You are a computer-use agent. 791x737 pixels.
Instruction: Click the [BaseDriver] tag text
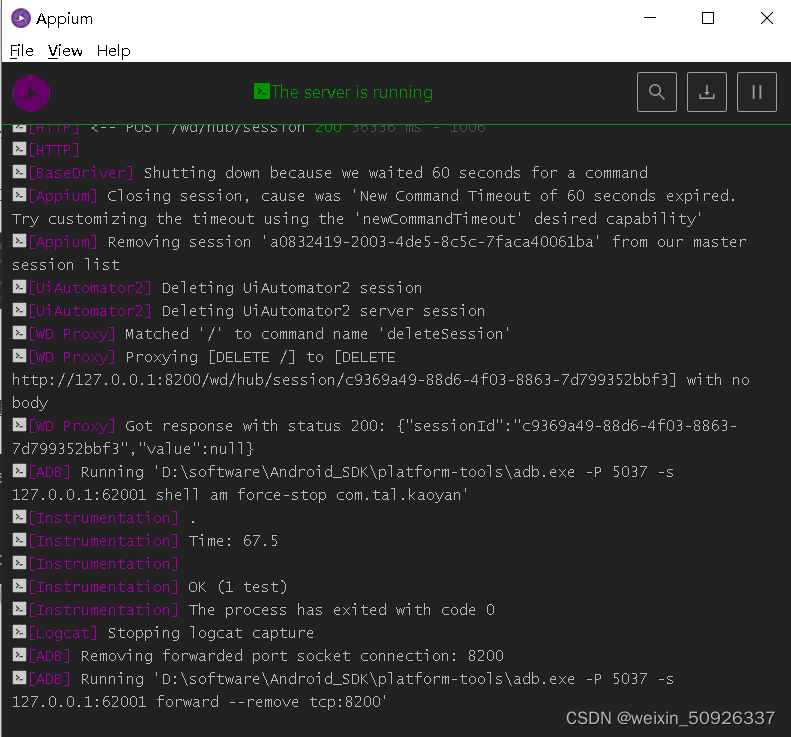81,173
